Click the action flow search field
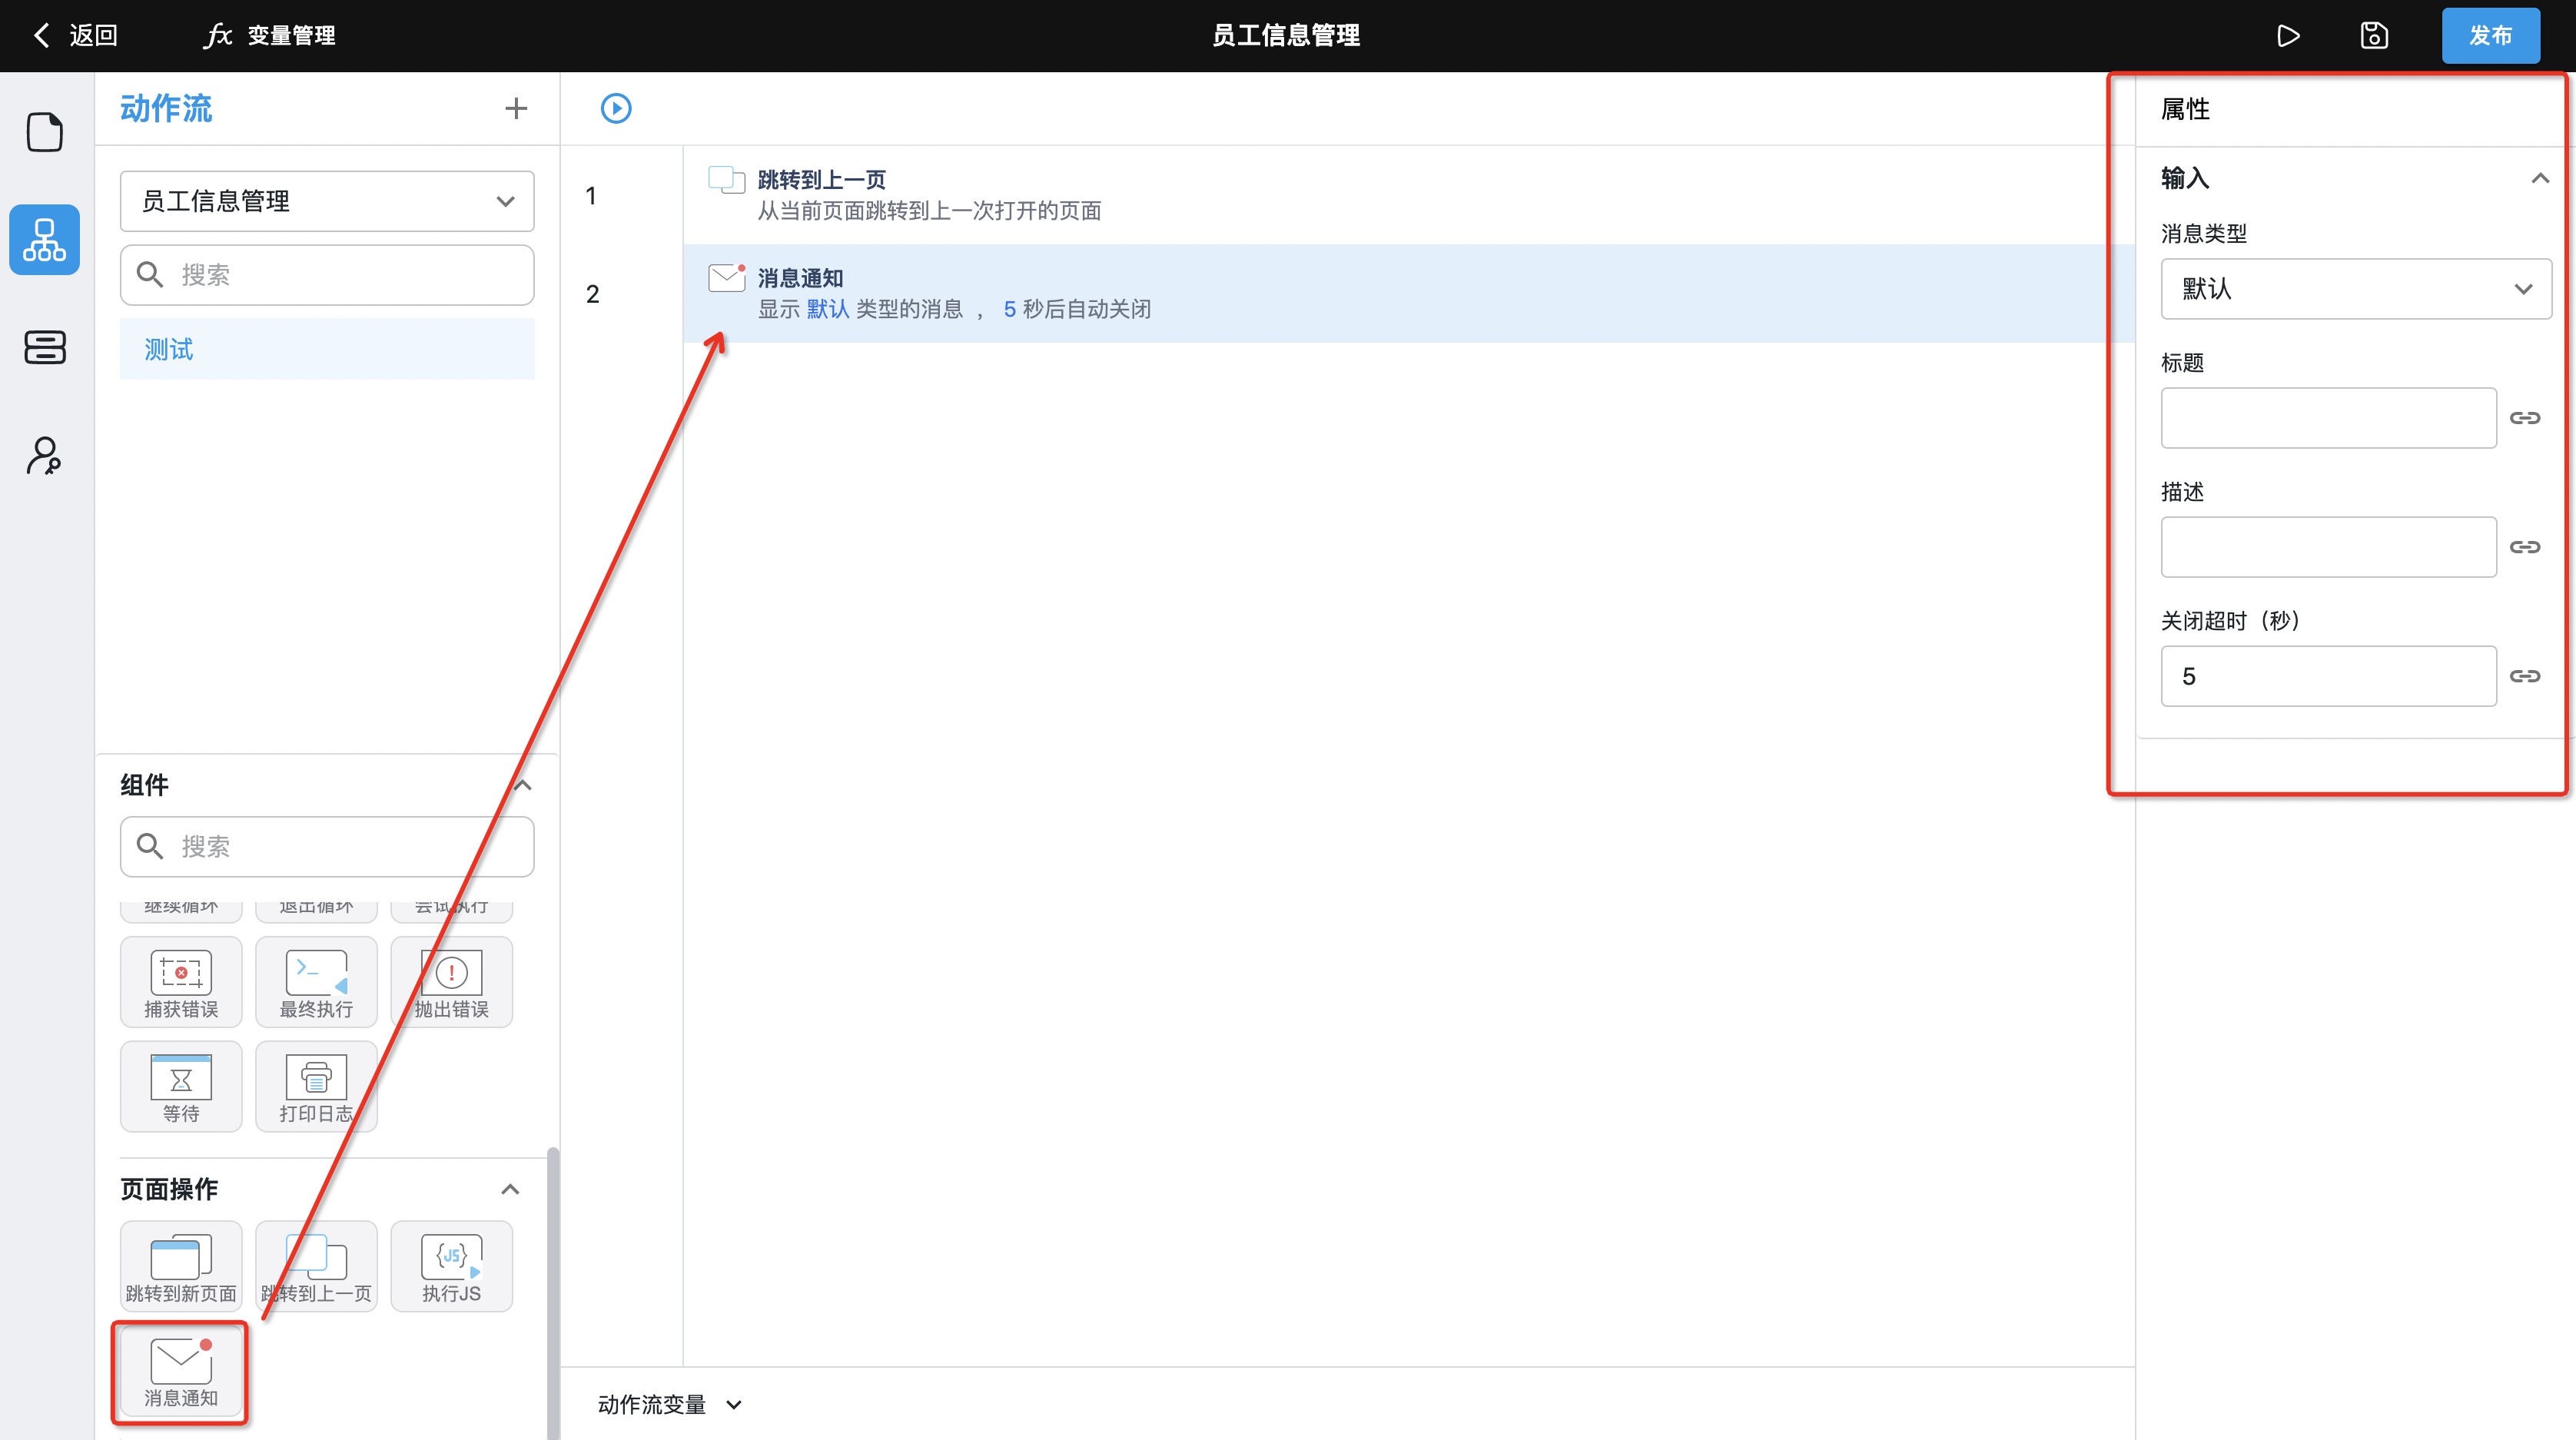 pos(327,275)
